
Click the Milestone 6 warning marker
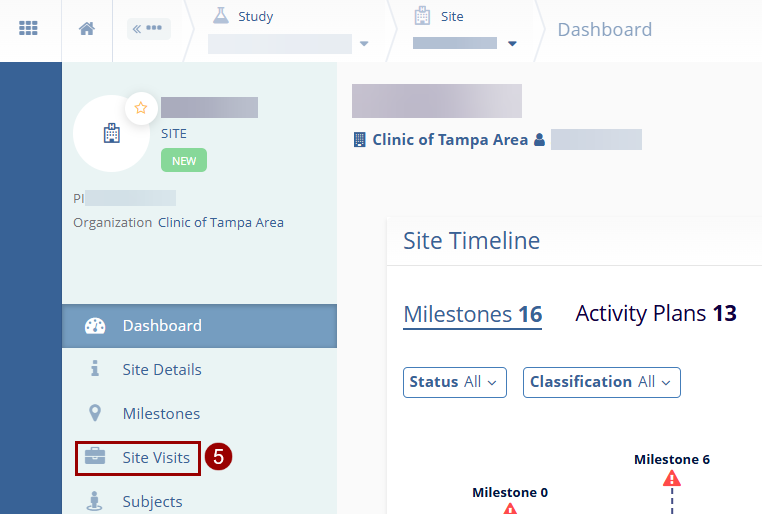672,479
